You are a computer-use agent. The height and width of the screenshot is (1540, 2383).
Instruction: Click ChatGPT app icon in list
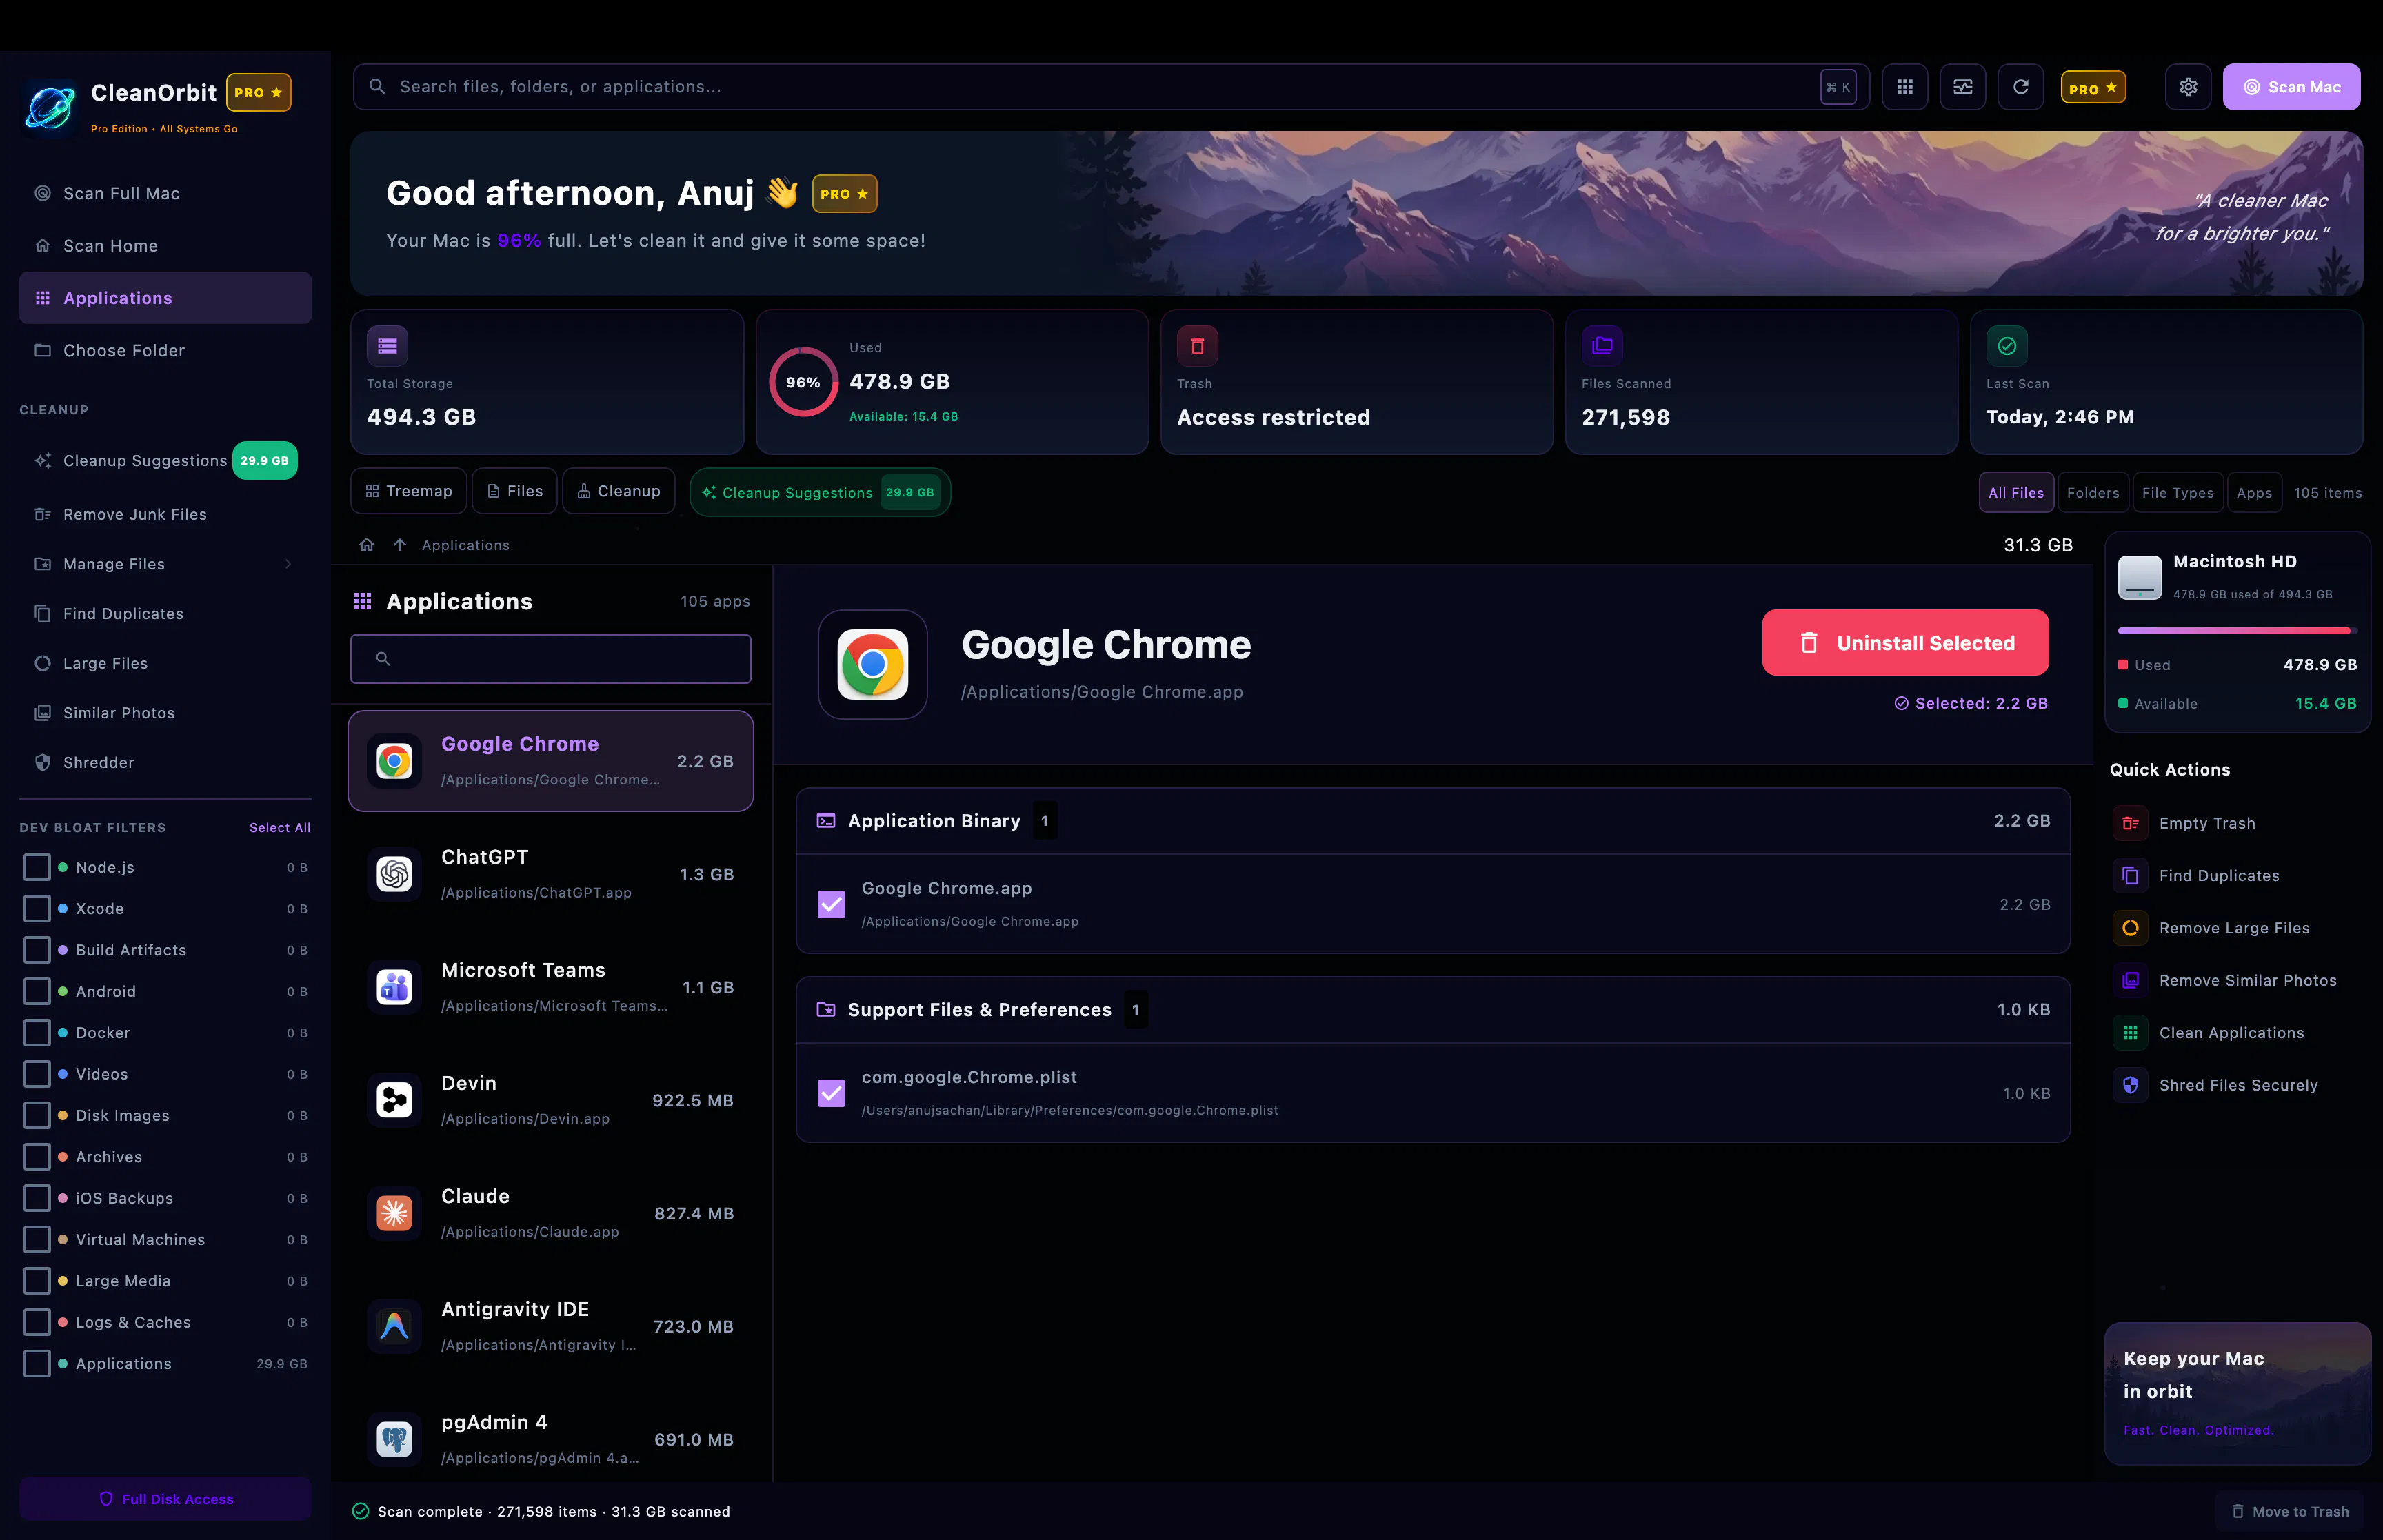(394, 874)
